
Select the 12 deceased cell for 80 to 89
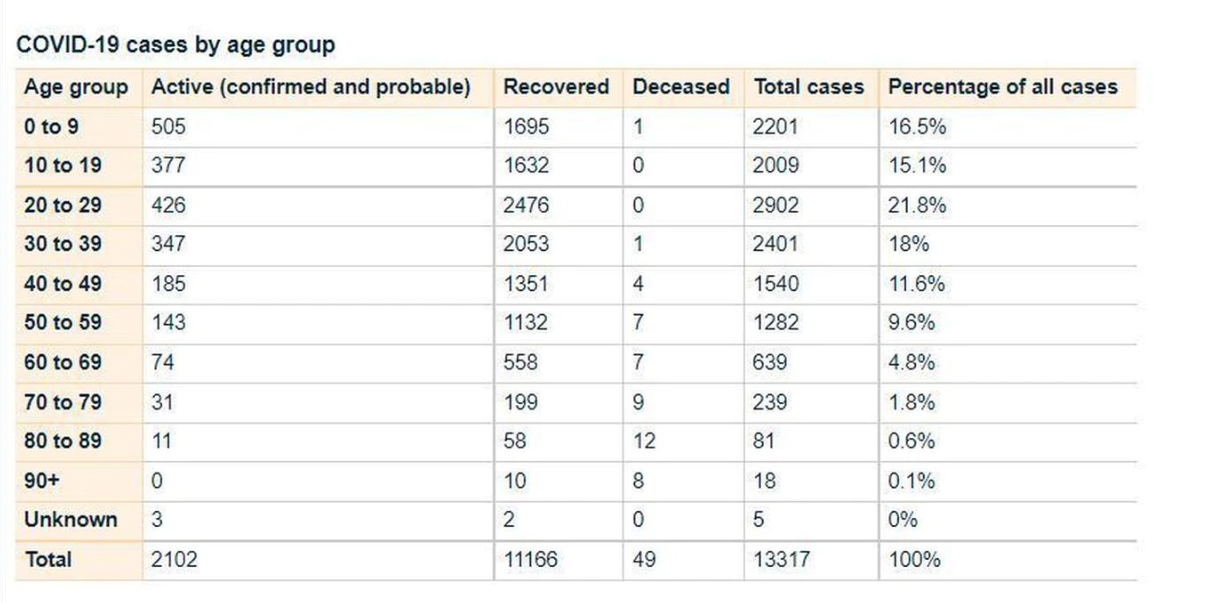(644, 441)
